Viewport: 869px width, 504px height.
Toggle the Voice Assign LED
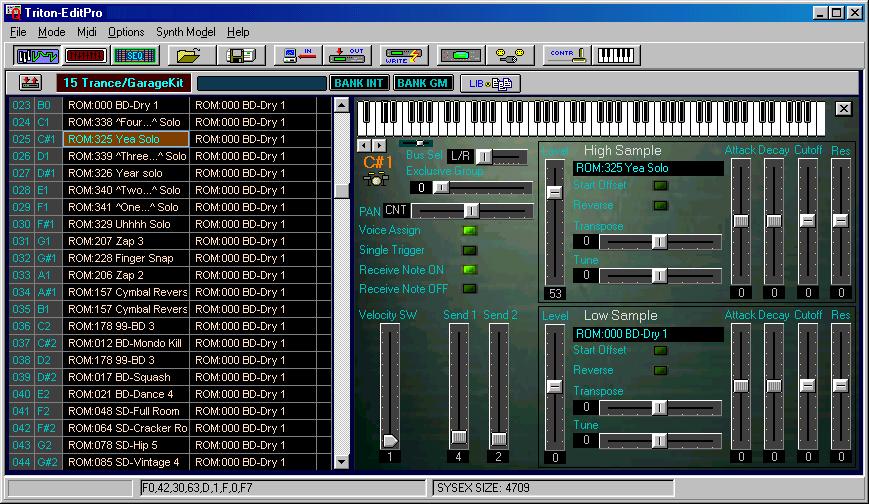coord(468,231)
